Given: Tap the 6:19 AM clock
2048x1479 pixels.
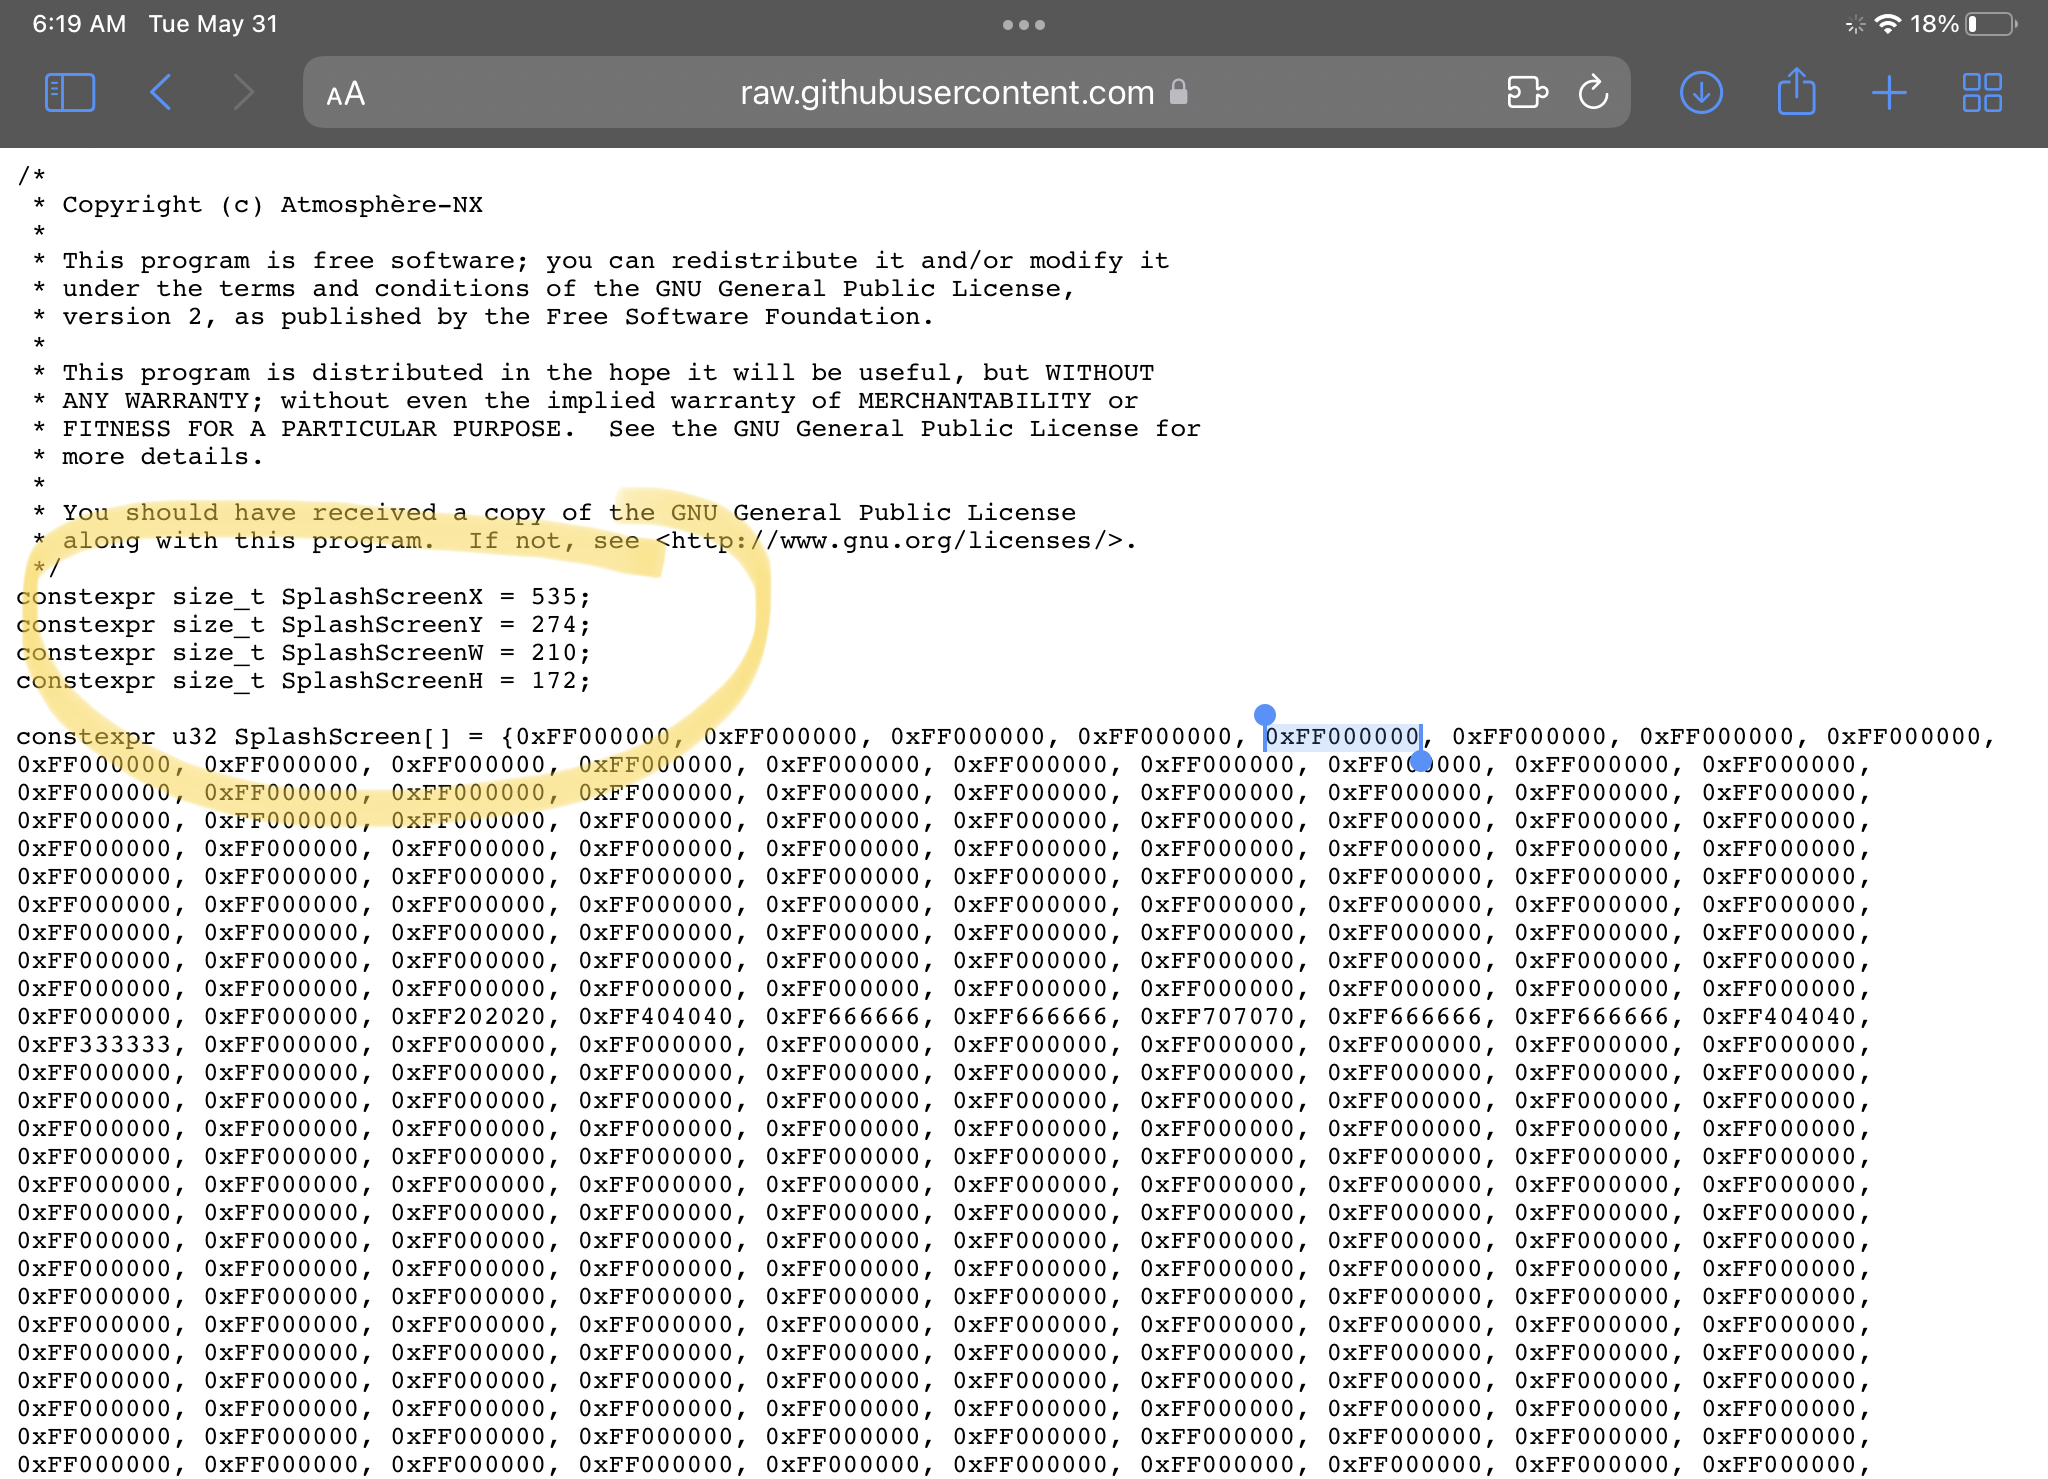Looking at the screenshot, I should (x=79, y=24).
